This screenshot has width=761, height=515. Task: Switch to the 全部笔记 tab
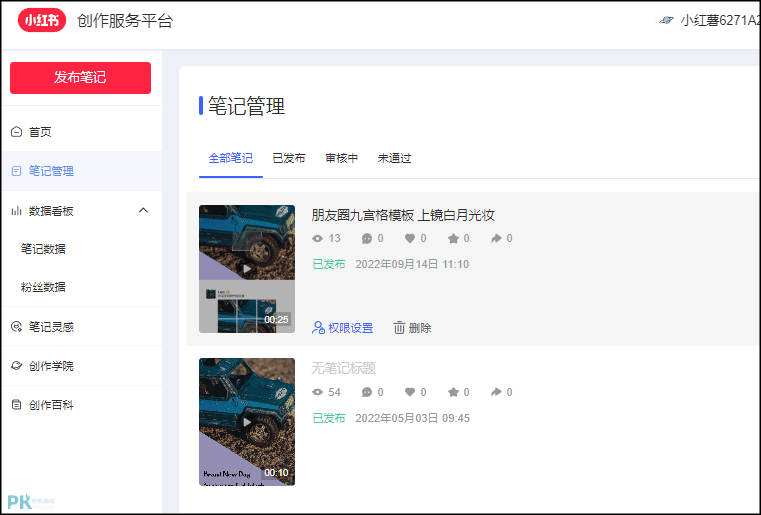231,158
